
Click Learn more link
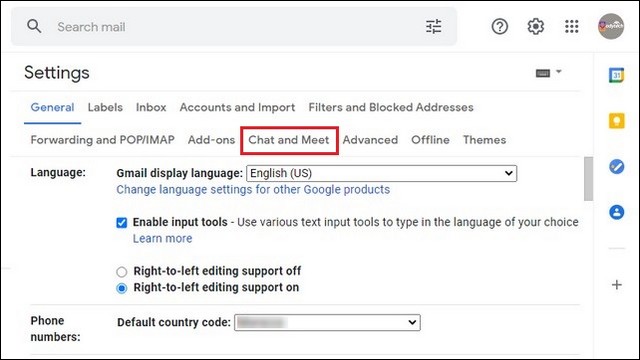[162, 238]
